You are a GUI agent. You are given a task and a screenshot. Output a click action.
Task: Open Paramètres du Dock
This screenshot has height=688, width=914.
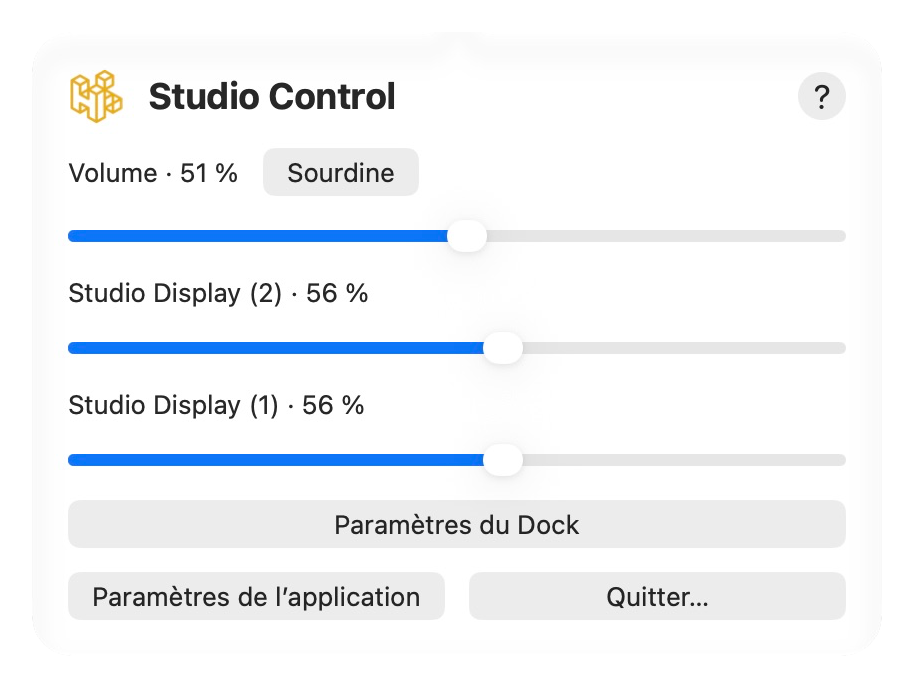[x=457, y=524]
